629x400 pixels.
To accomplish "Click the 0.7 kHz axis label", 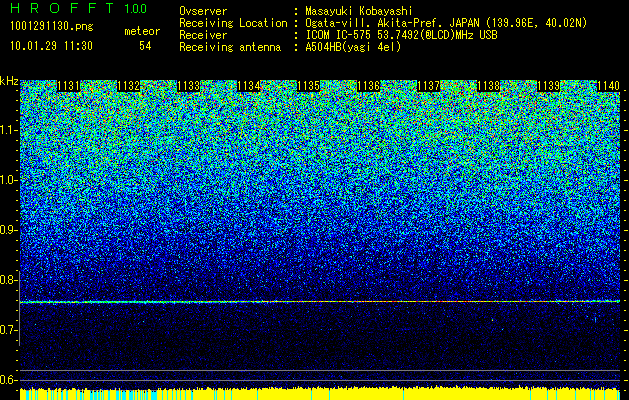I will tap(8, 330).
